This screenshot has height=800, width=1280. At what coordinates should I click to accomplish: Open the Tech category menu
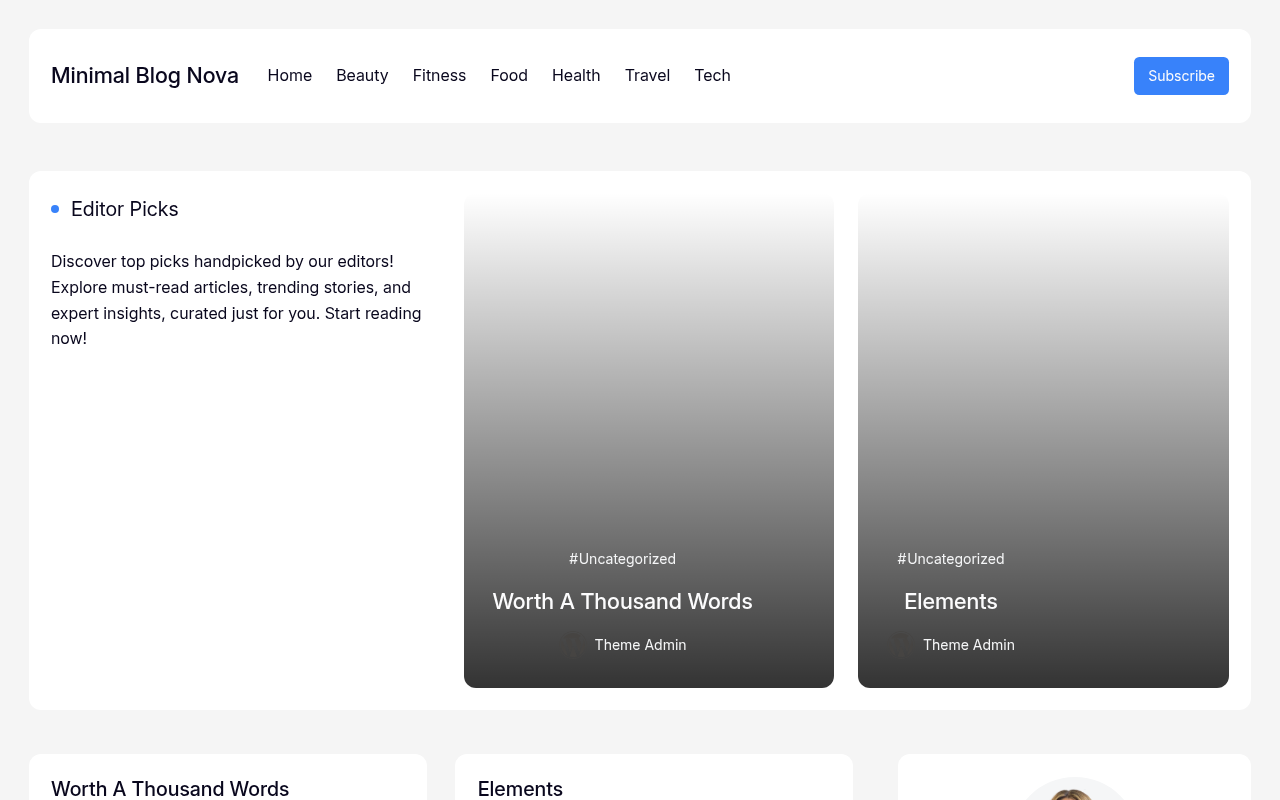point(712,76)
